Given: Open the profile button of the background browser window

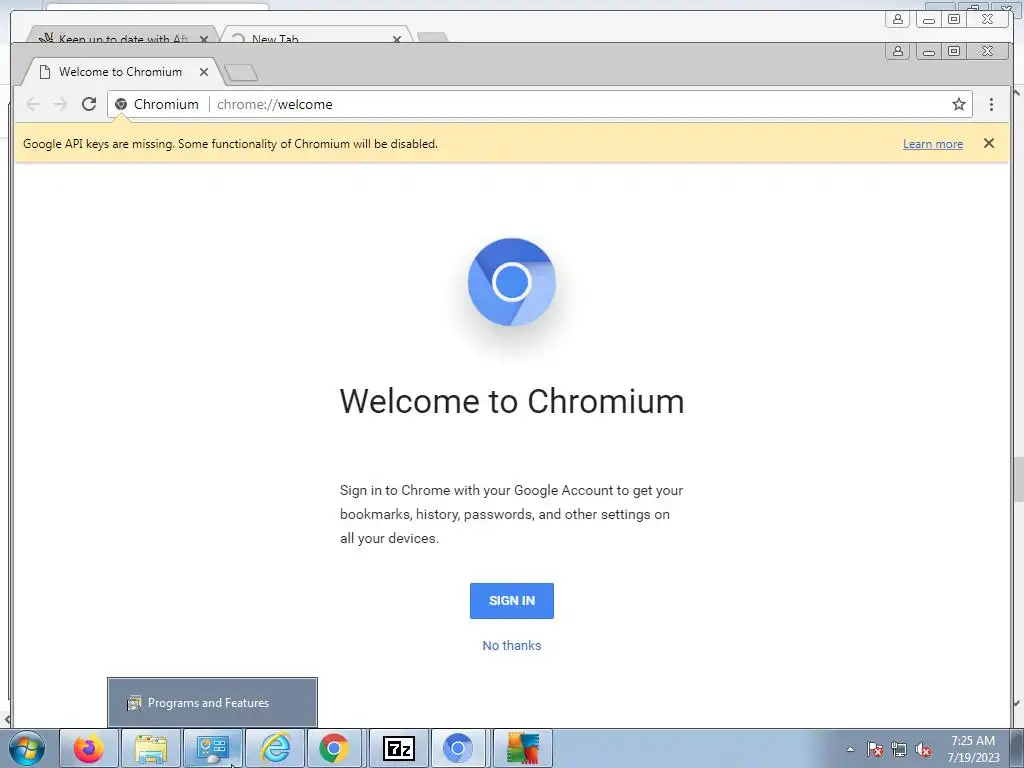Looking at the screenshot, I should tap(898, 19).
